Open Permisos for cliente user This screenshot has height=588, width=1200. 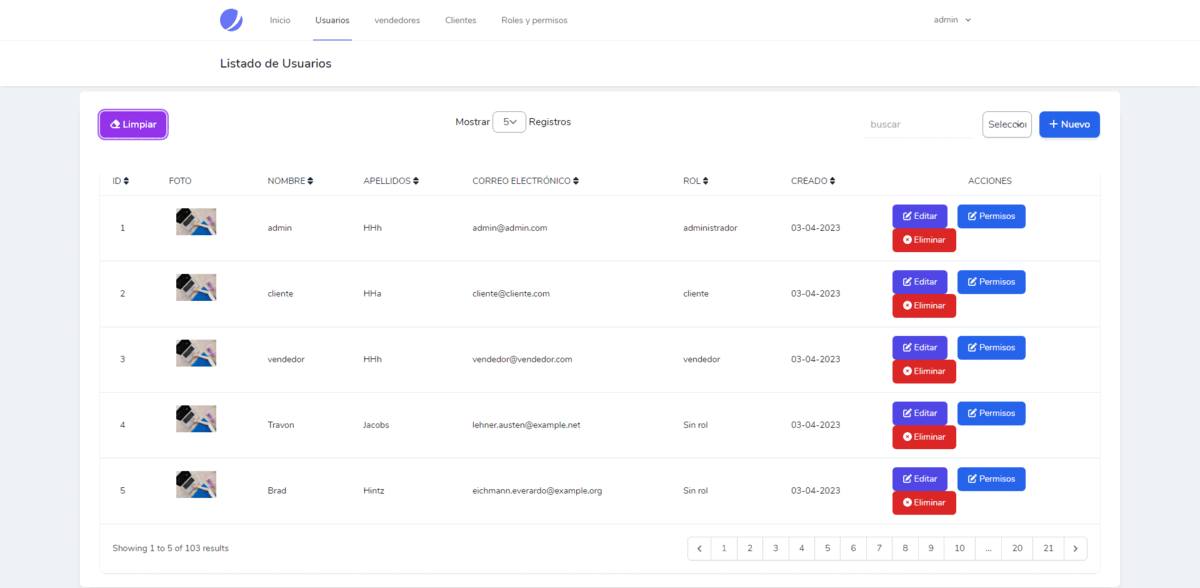991,282
